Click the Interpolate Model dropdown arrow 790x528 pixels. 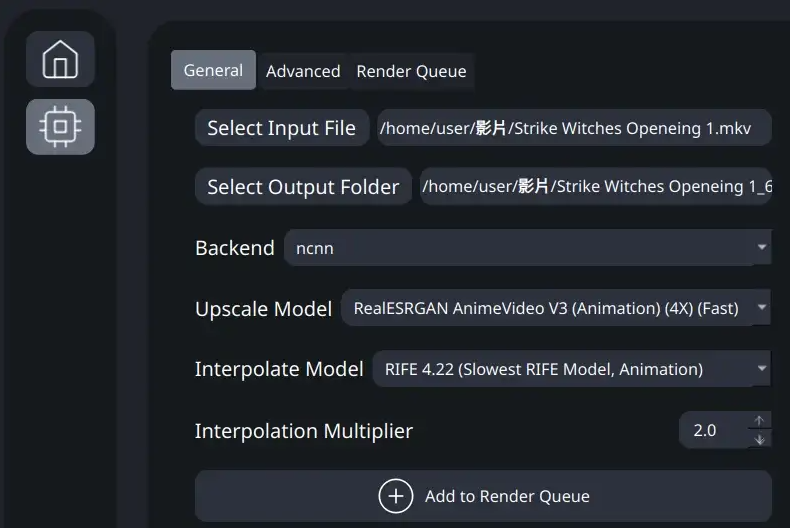point(762,368)
